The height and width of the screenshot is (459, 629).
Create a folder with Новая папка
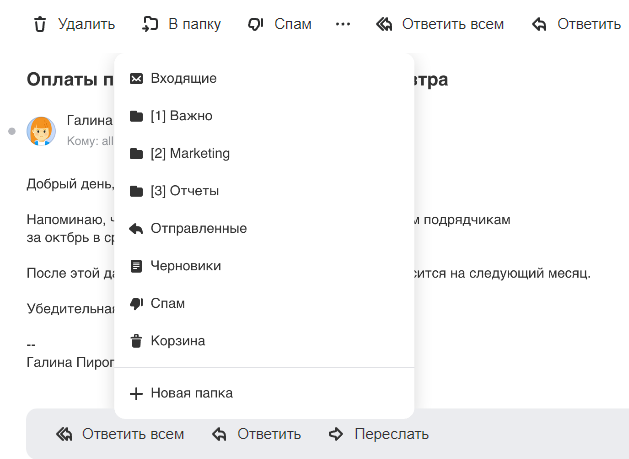coord(191,393)
